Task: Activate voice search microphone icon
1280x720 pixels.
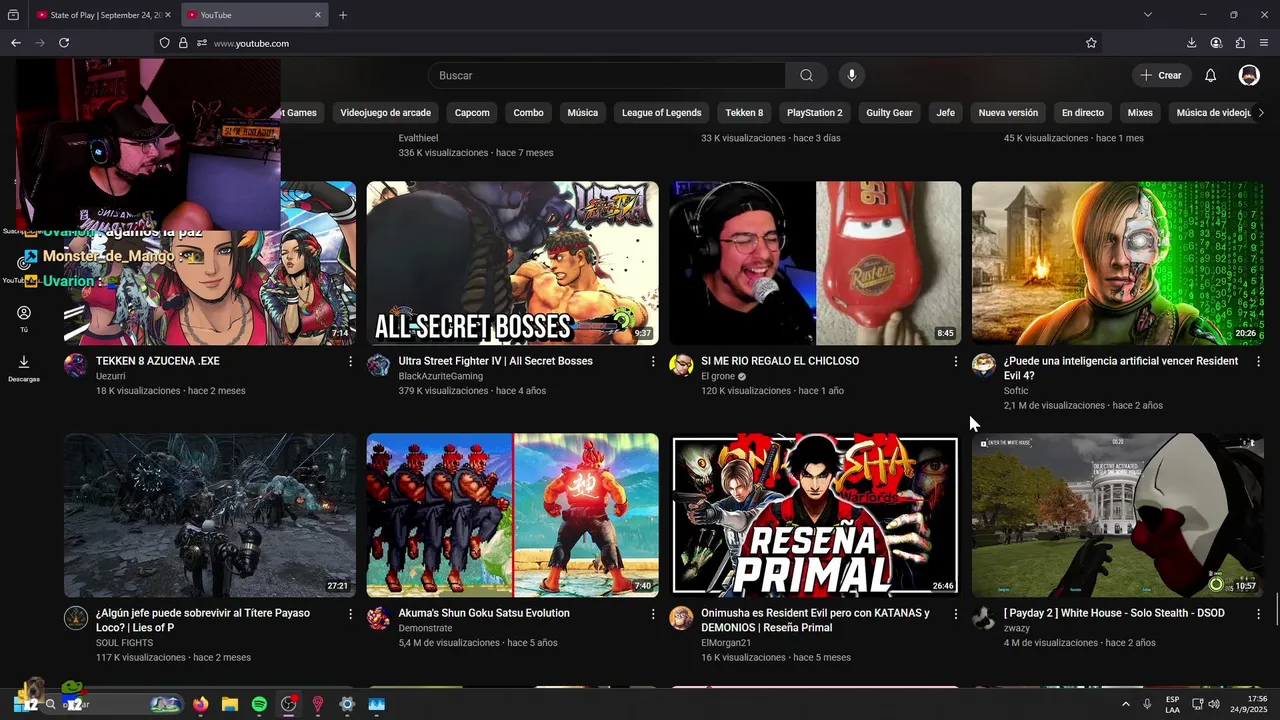Action: pyautogui.click(x=852, y=75)
